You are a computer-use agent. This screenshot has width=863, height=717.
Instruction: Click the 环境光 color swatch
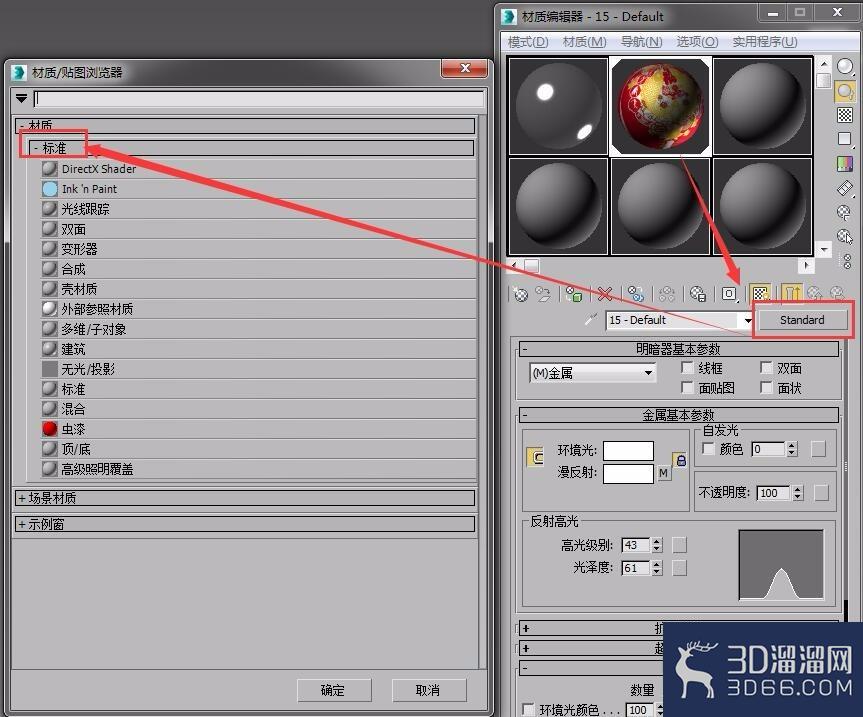[628, 451]
